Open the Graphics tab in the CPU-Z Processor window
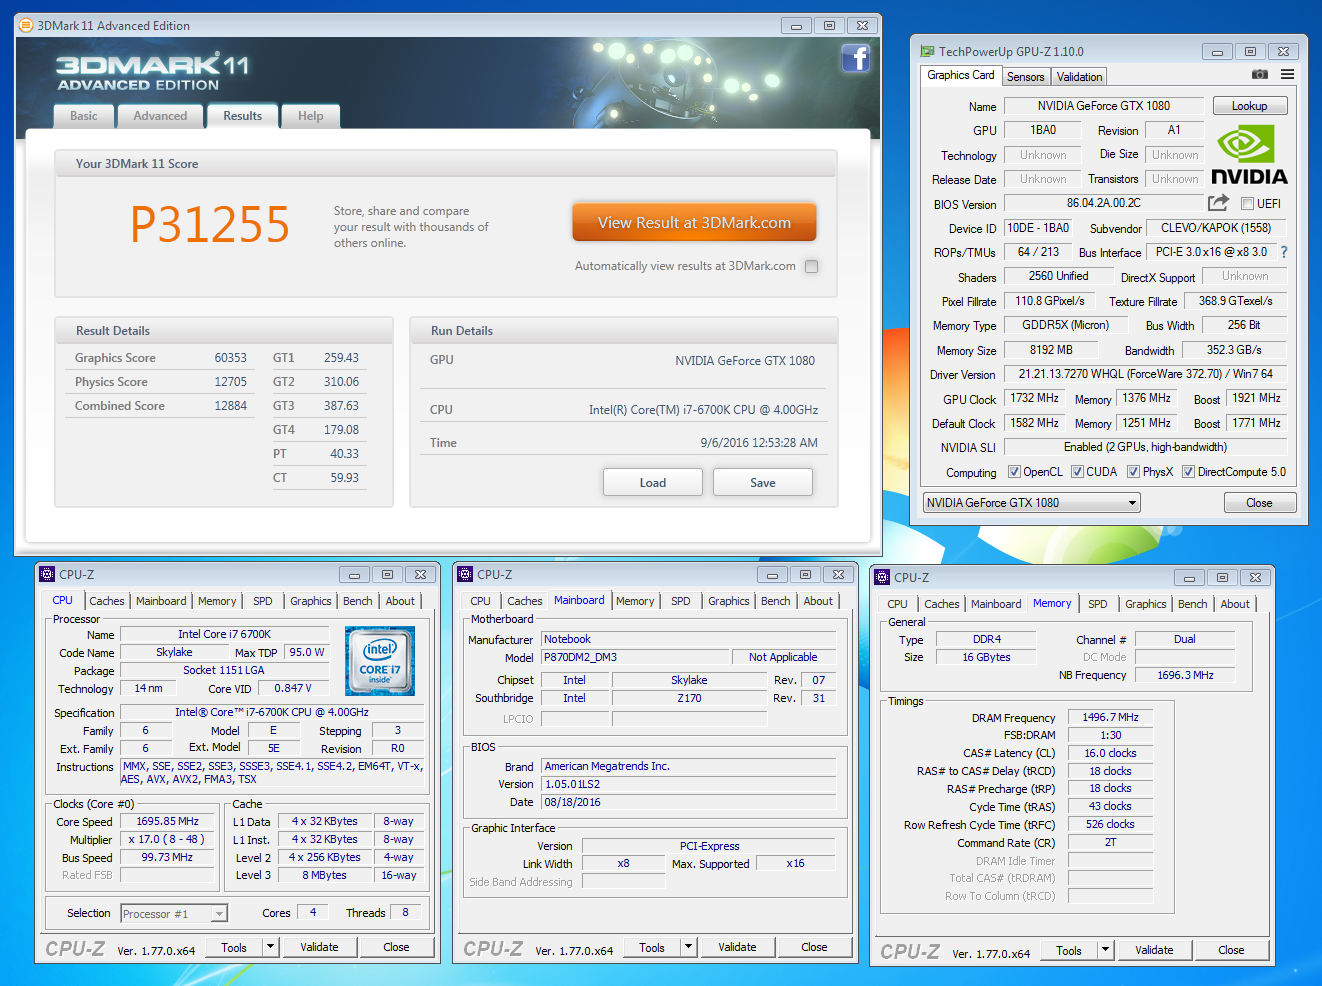The height and width of the screenshot is (986, 1322). point(311,601)
